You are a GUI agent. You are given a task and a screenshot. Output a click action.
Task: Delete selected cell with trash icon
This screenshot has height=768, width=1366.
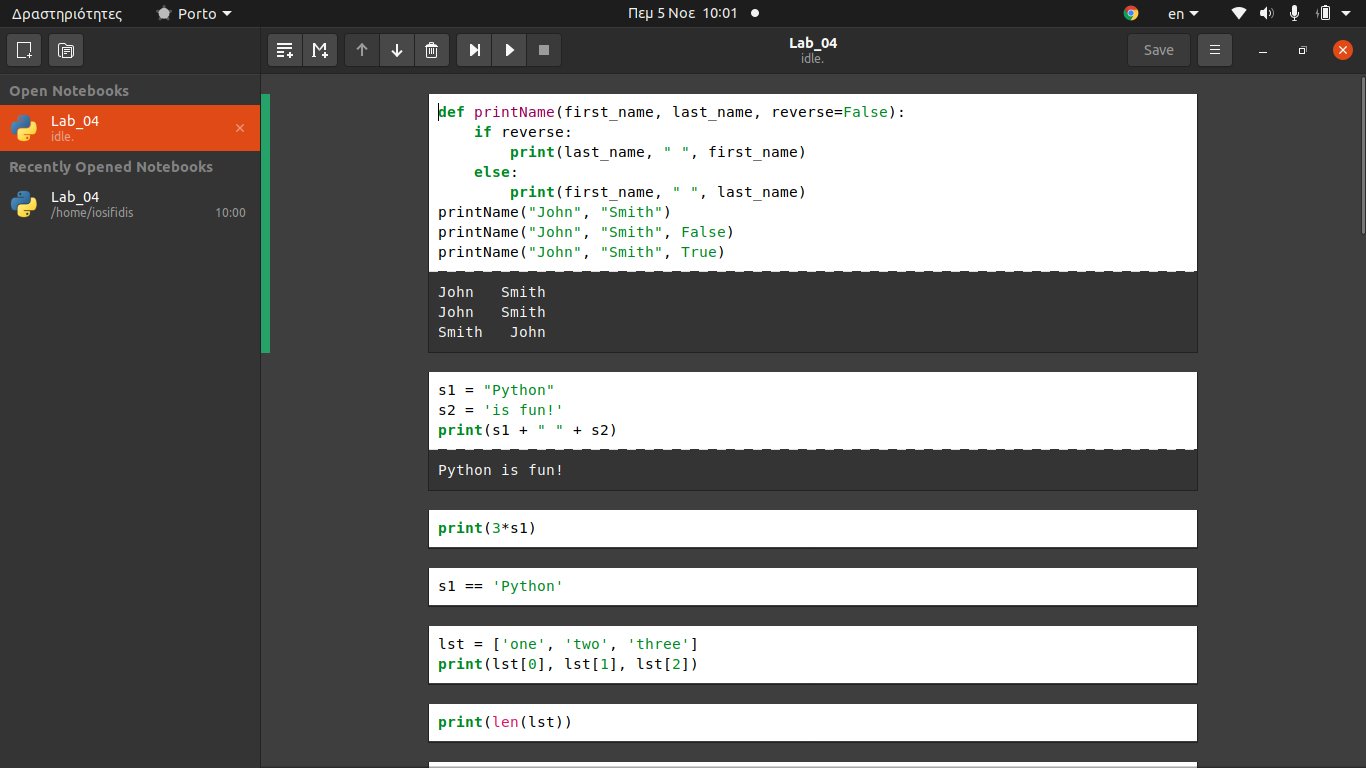(431, 50)
